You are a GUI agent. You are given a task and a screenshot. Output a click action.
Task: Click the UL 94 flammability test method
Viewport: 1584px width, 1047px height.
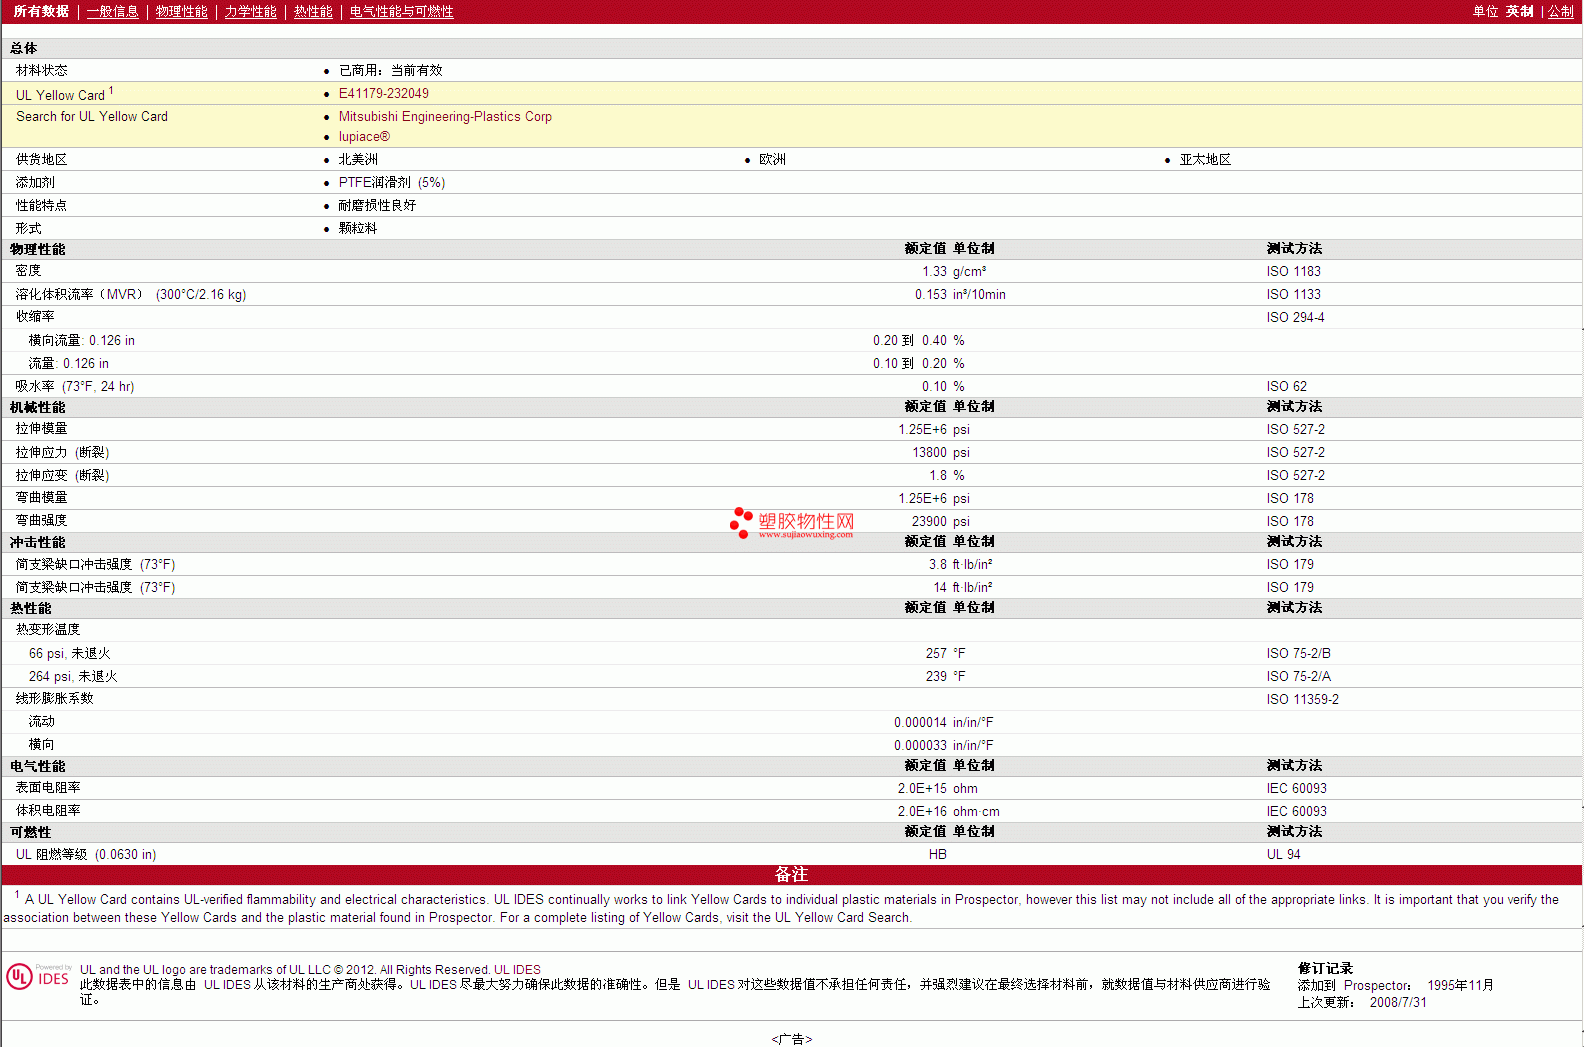click(1283, 855)
